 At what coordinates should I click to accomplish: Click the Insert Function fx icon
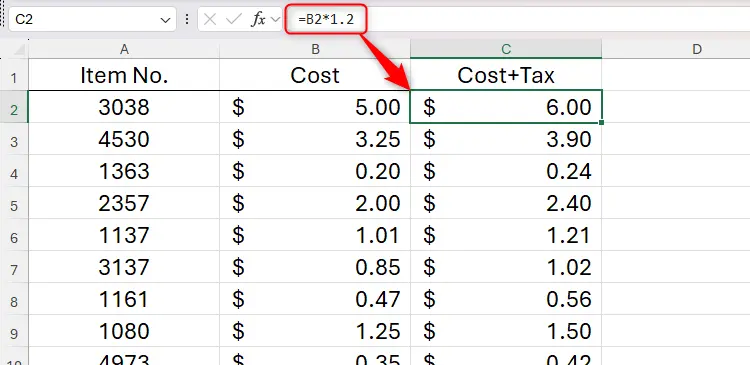coord(259,20)
